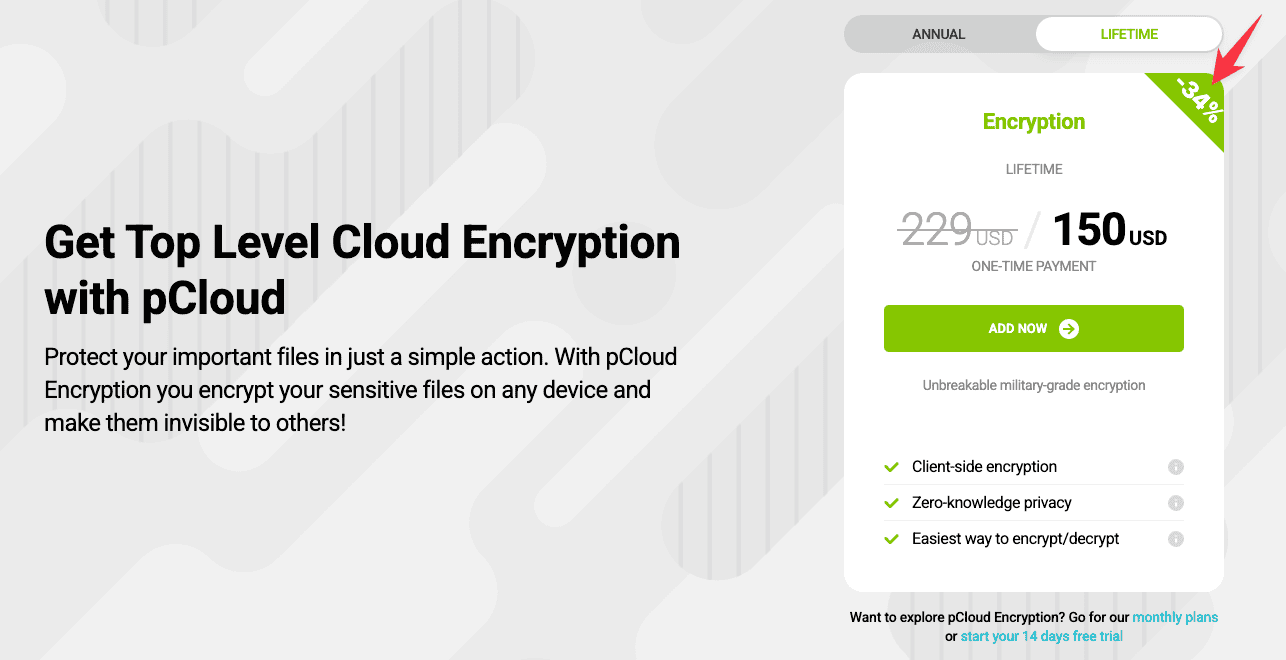Click the green checkmark next to Zero-knowledge privacy
Viewport: 1286px width, 660px height.
[x=891, y=502]
